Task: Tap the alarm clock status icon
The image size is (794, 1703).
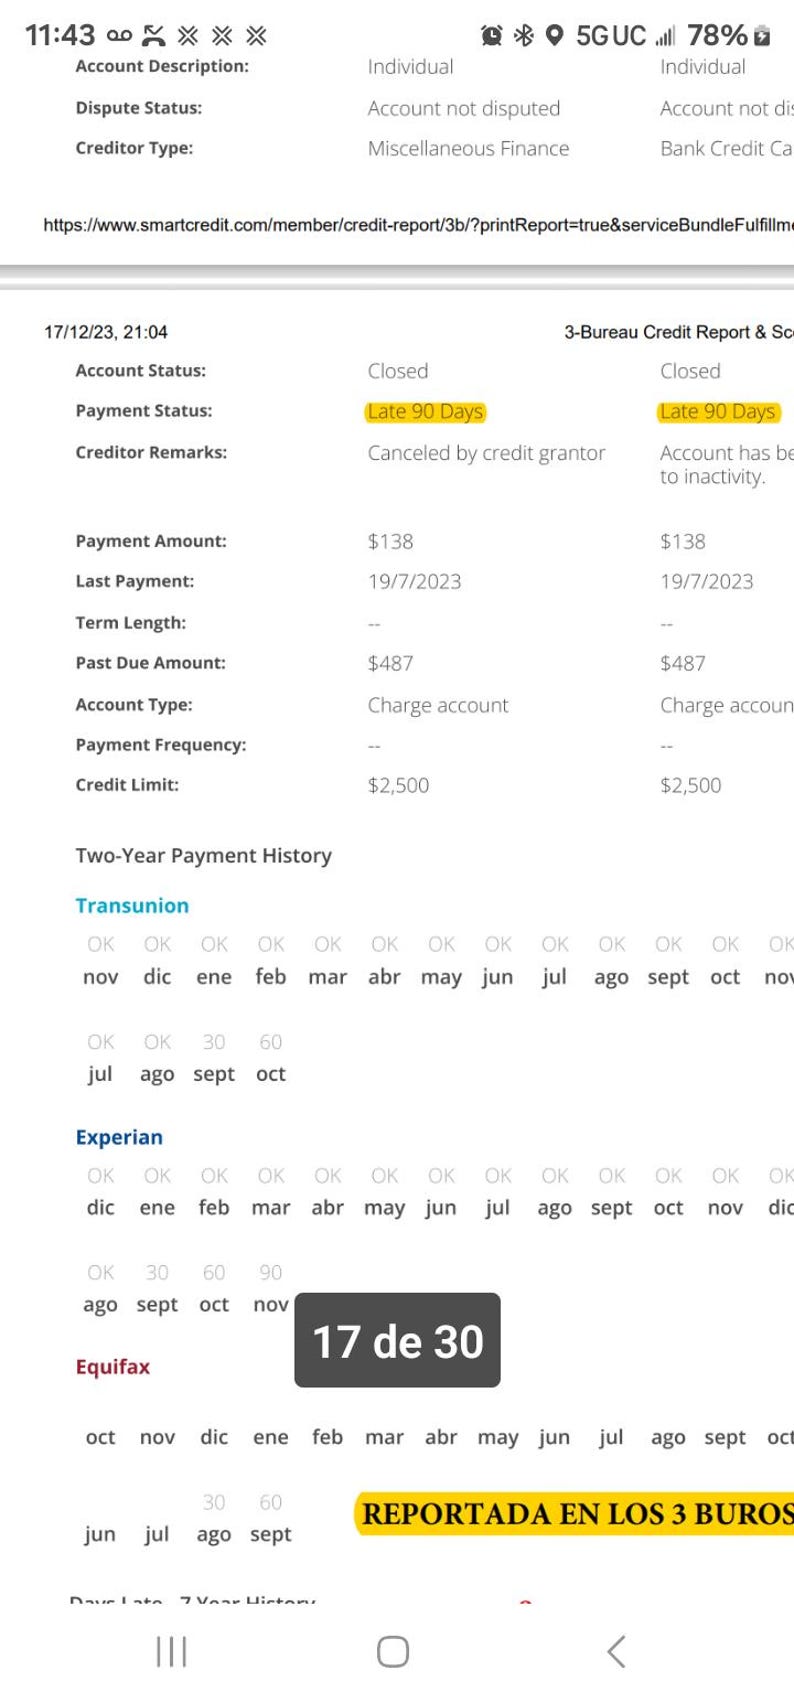Action: (x=491, y=36)
